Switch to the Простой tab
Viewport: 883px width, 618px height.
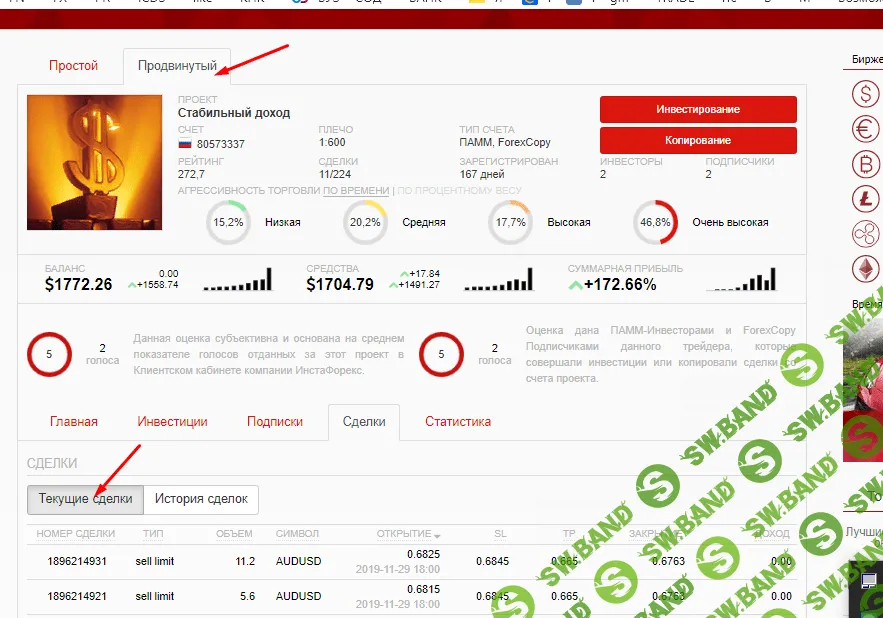[x=74, y=66]
